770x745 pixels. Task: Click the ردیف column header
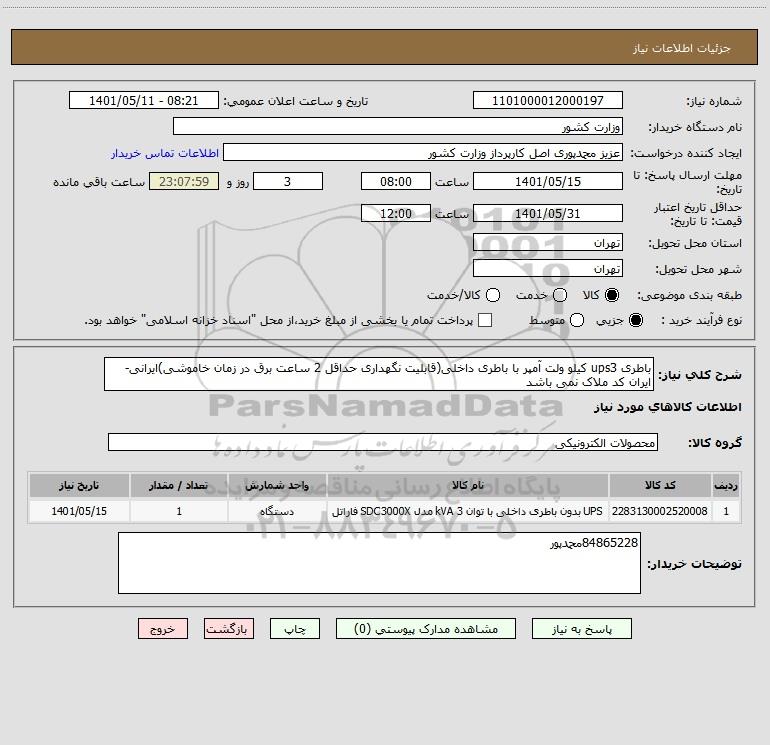[x=726, y=485]
